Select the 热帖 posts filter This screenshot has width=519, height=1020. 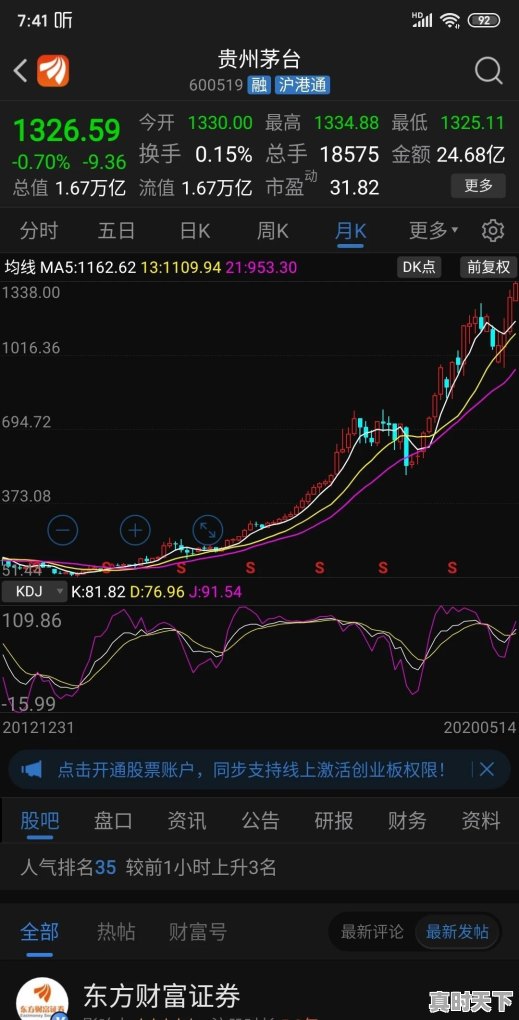pyautogui.click(x=116, y=932)
